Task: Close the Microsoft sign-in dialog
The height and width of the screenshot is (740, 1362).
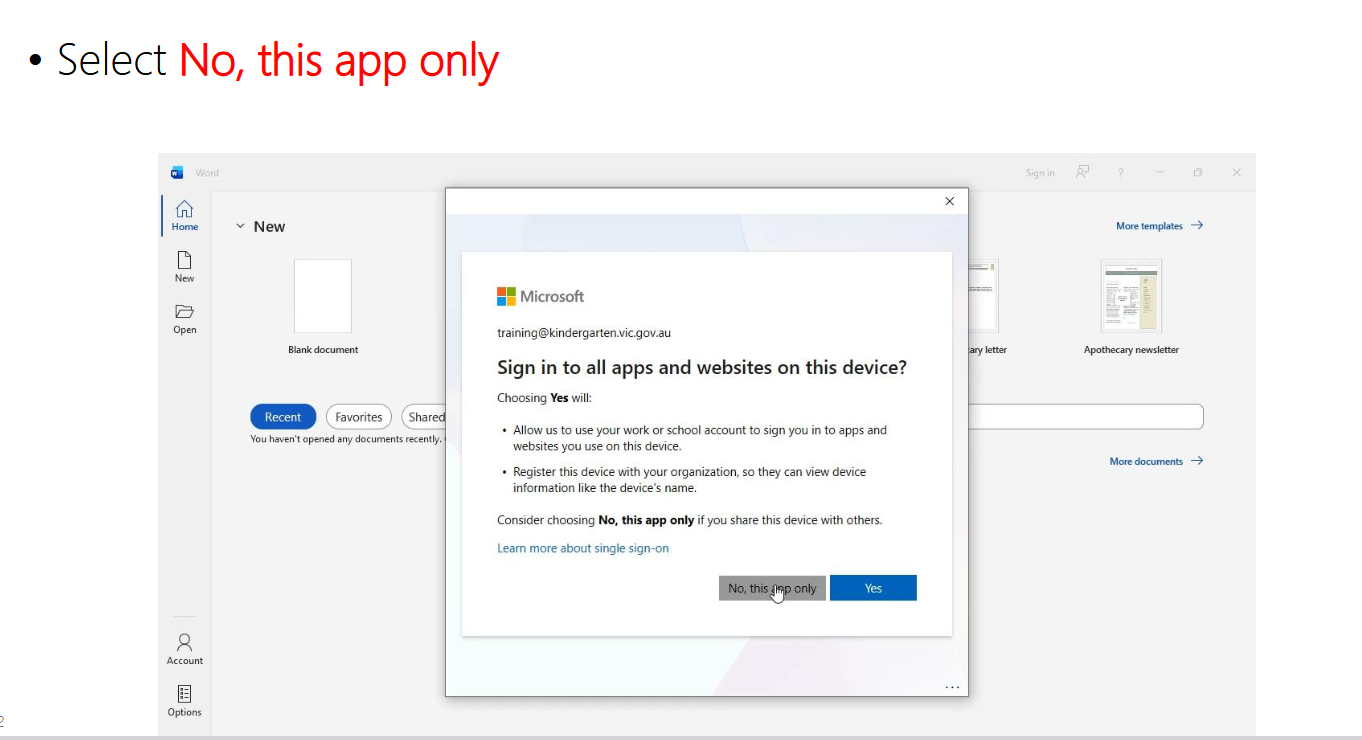Action: [x=949, y=201]
